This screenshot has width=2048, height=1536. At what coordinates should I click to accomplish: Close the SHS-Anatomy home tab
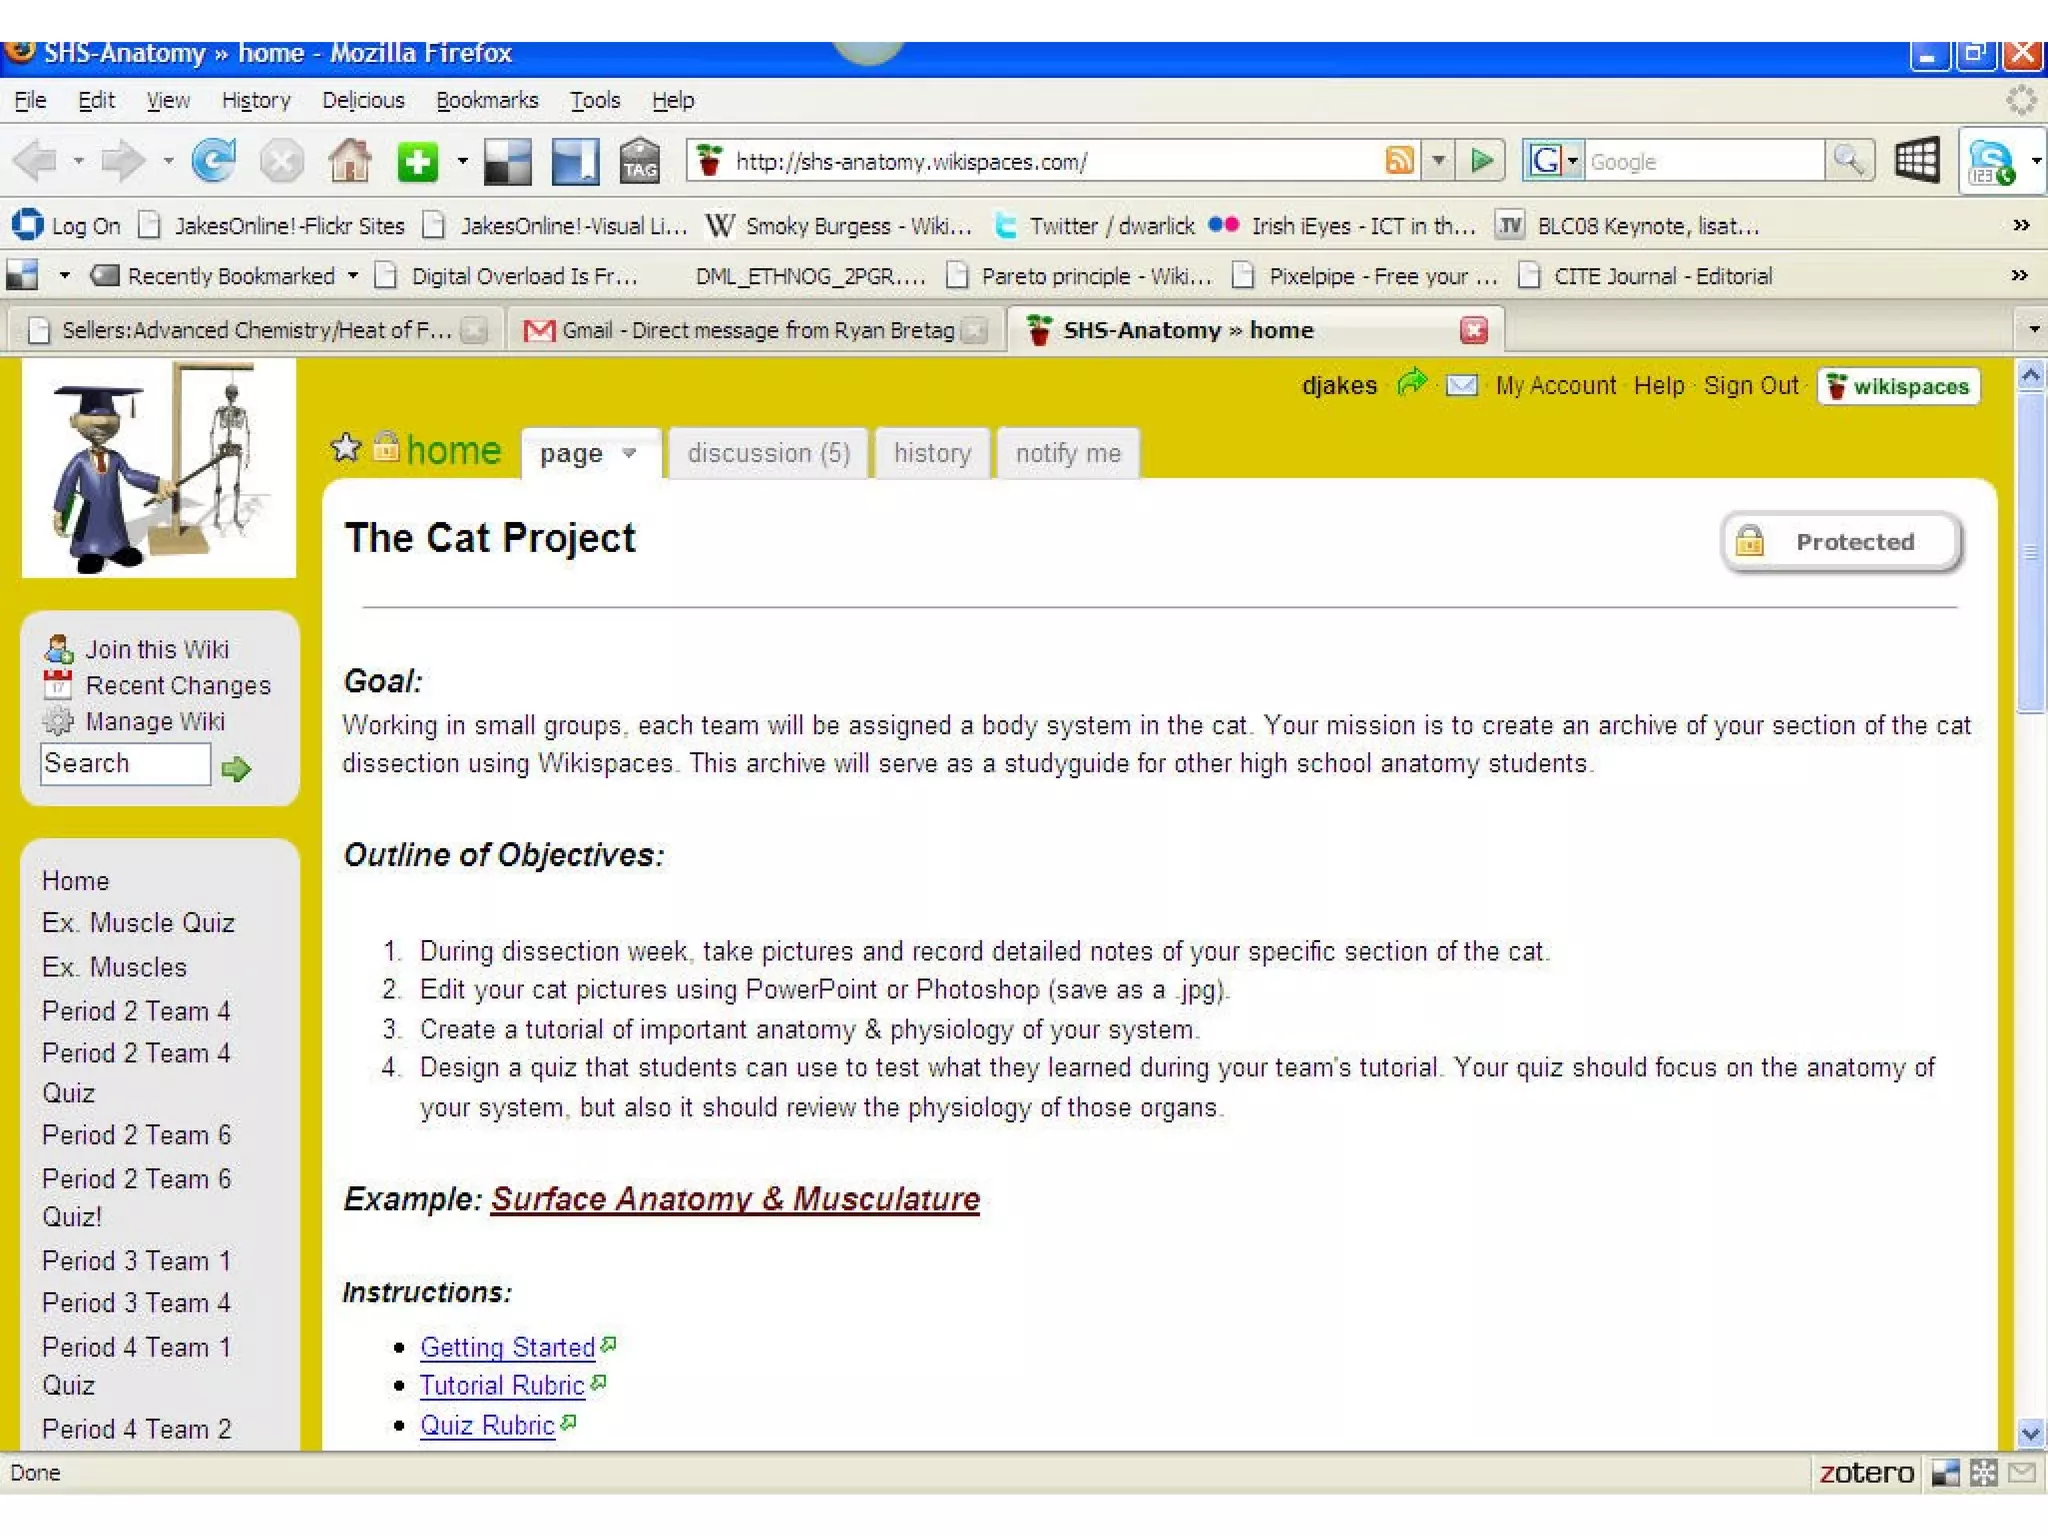coord(1474,330)
